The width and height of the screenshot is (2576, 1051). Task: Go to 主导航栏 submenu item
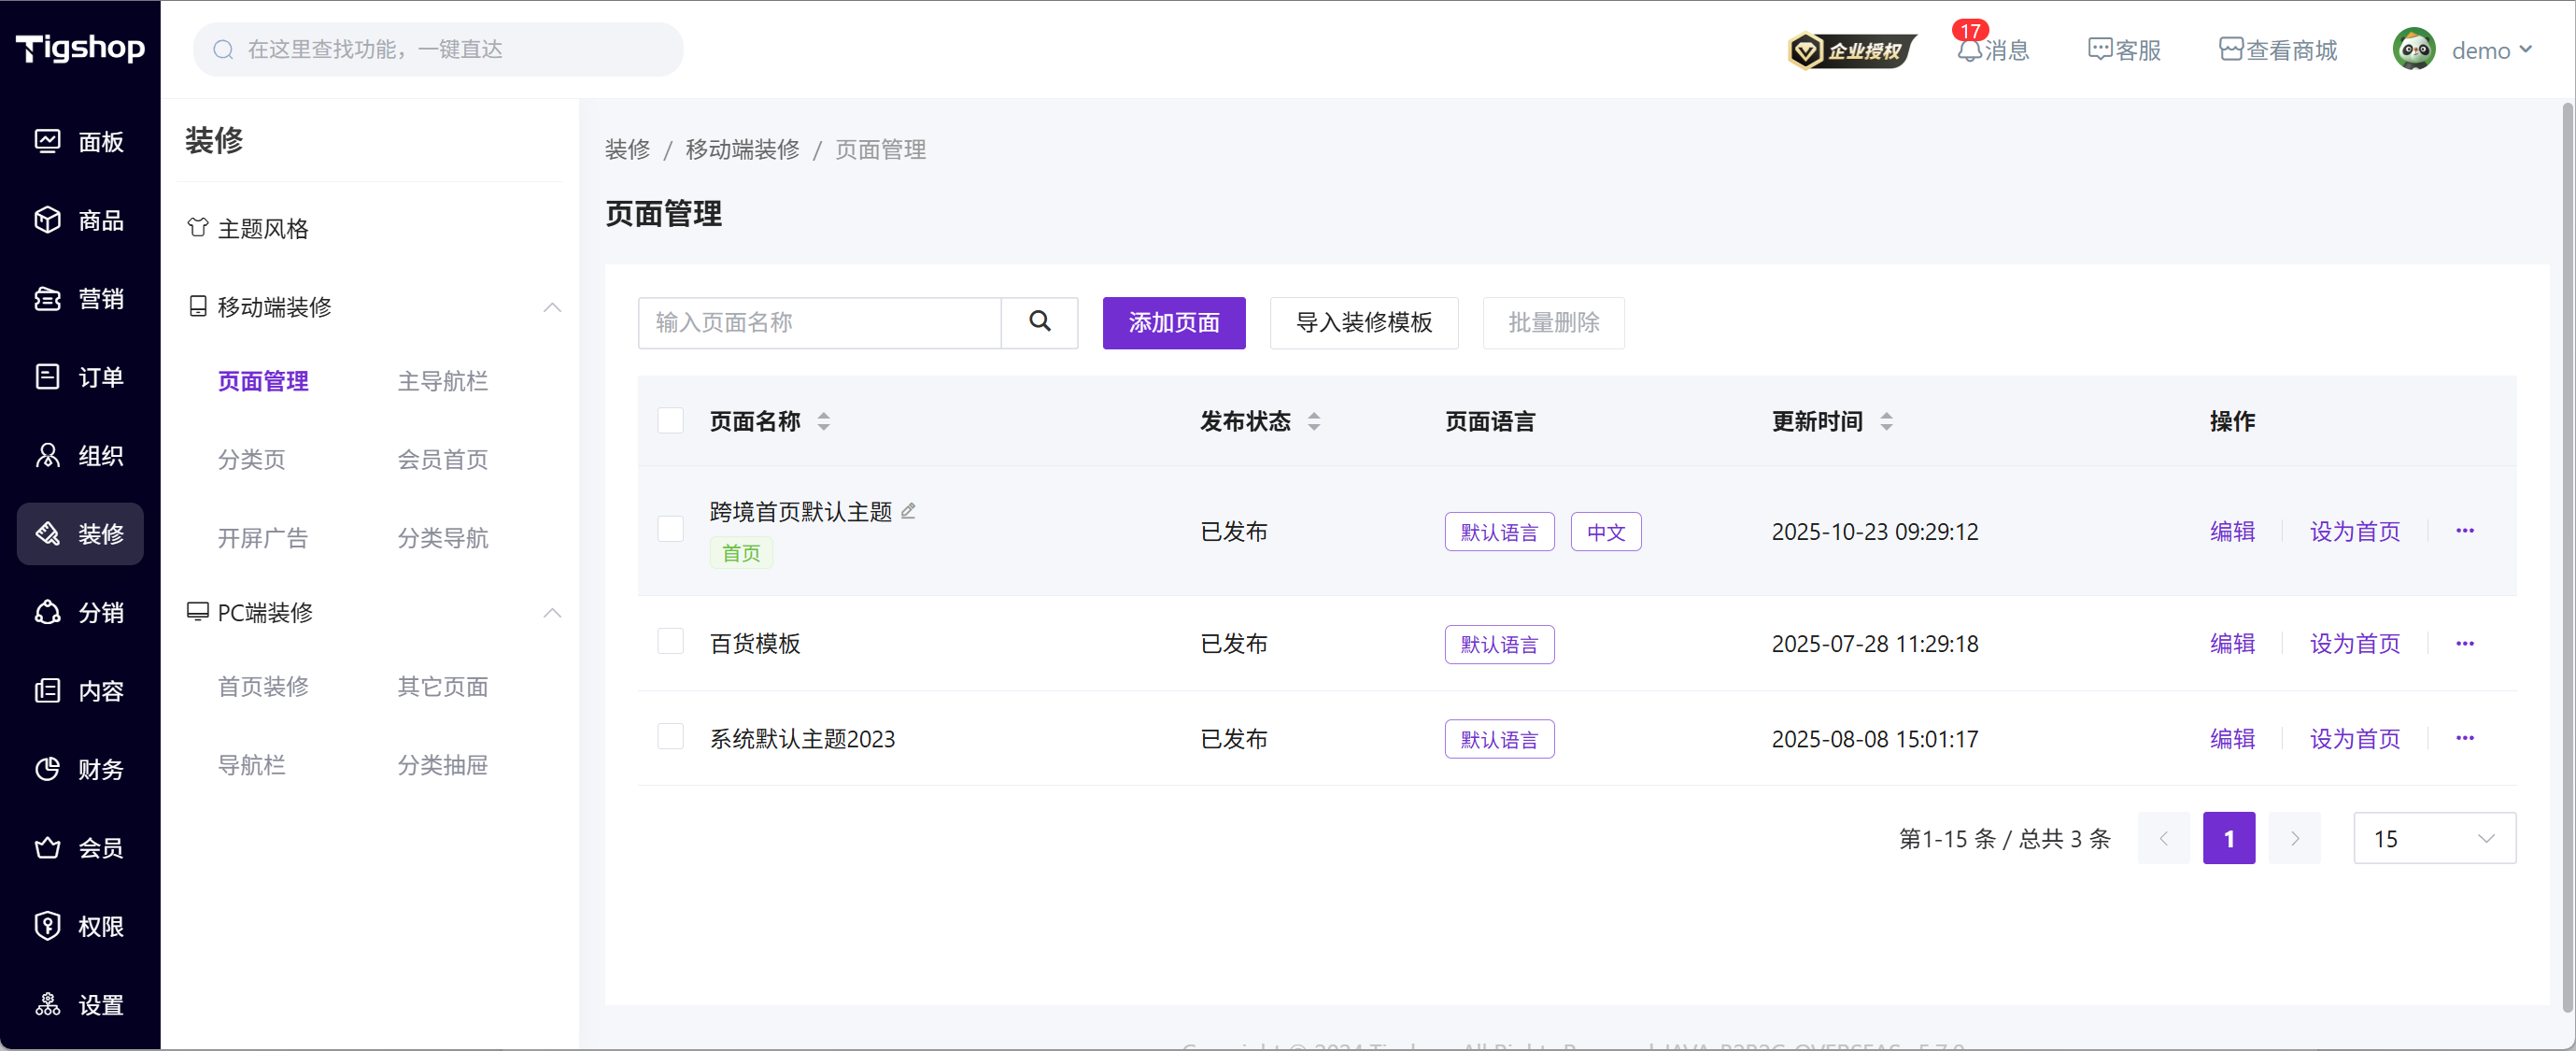coord(442,381)
